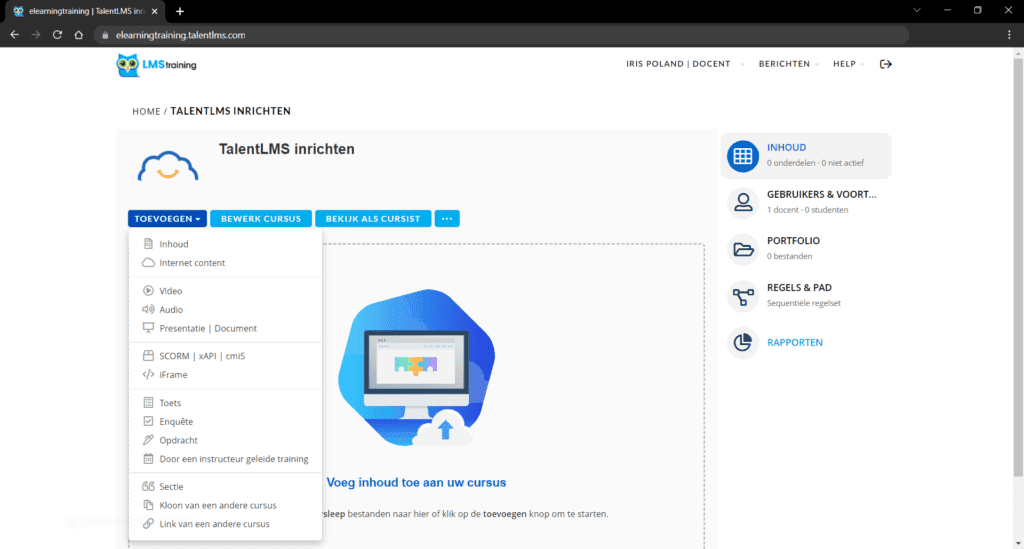Open the three-dots more options button
The image size is (1024, 549).
pos(447,219)
